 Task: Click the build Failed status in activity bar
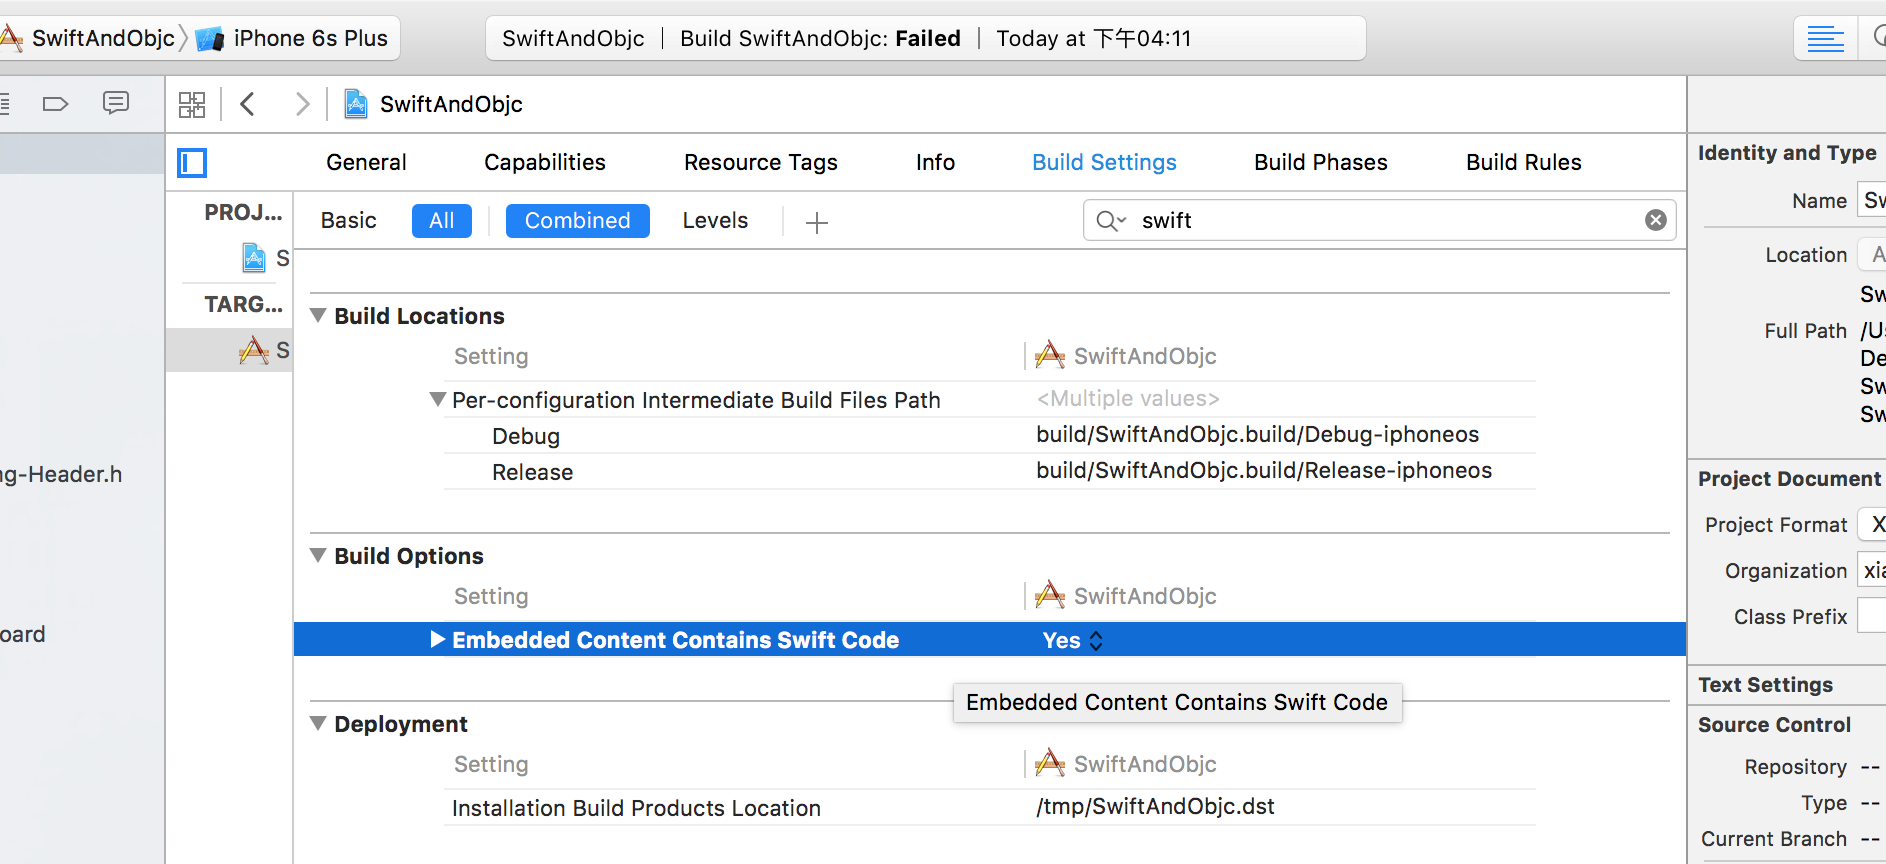927,38
